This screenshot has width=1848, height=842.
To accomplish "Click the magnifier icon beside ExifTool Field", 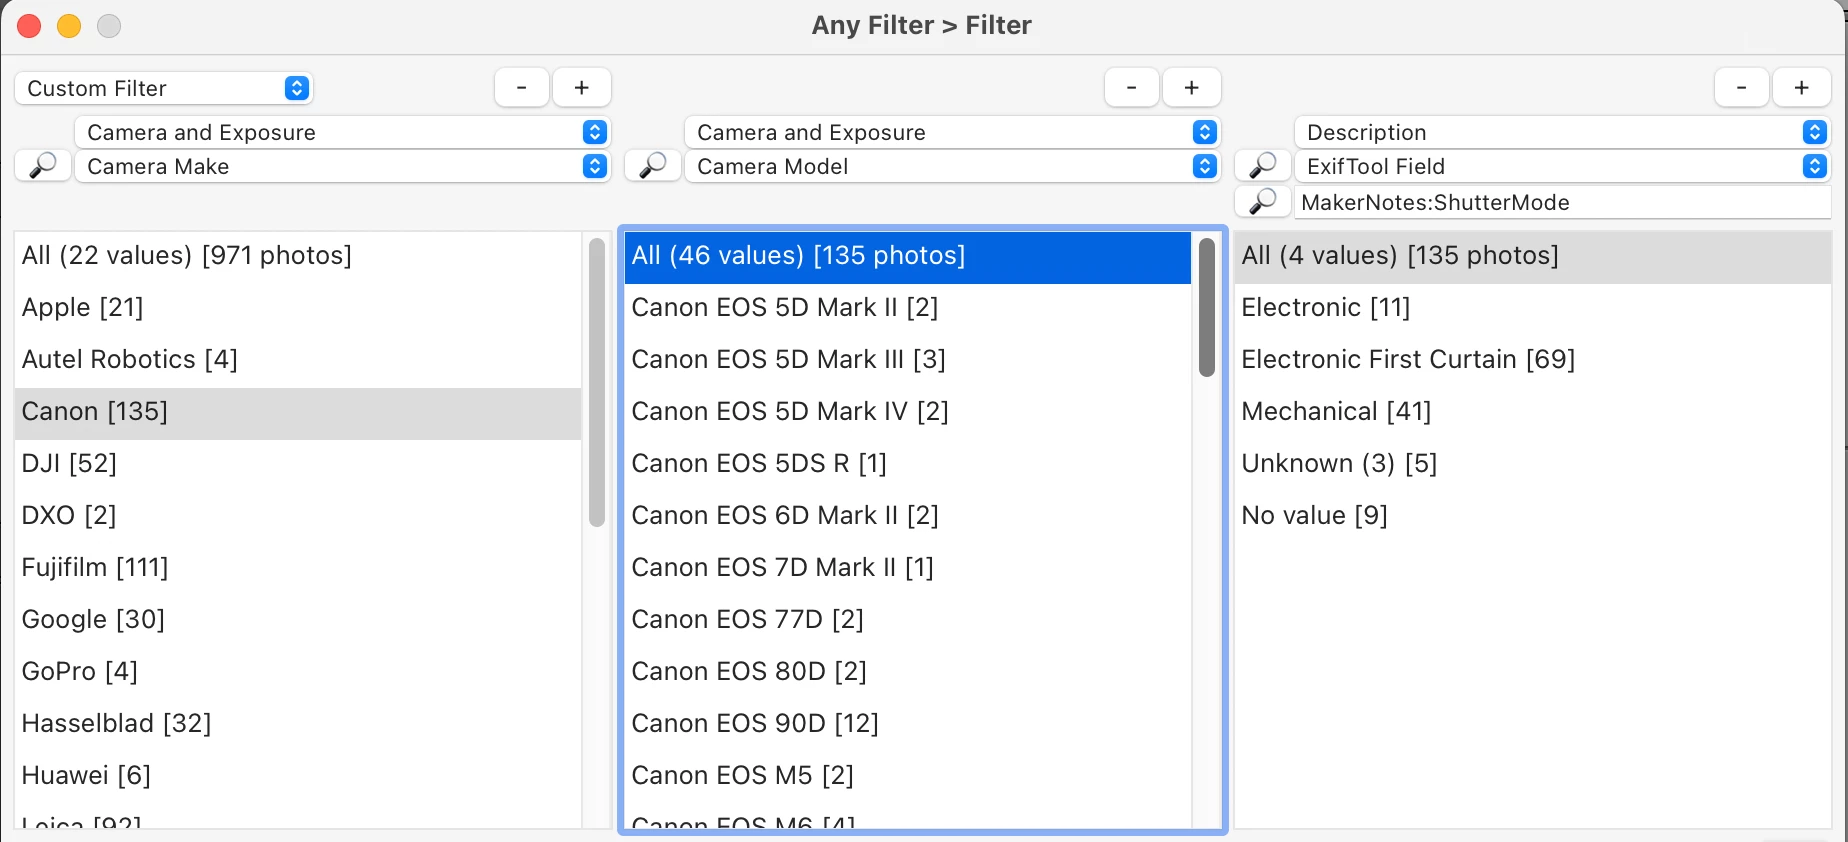I will point(1263,166).
